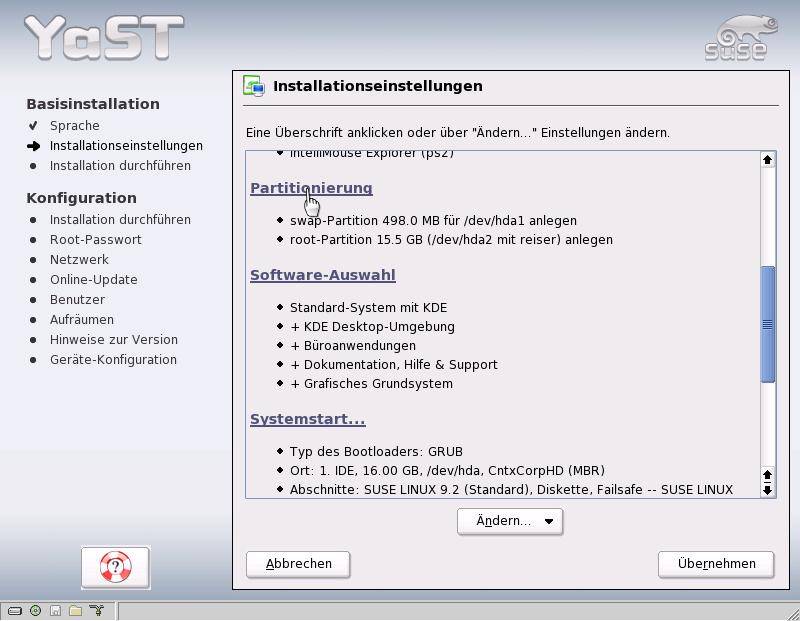The image size is (800, 621).
Task: Select the Online-Update step
Action: 93,280
